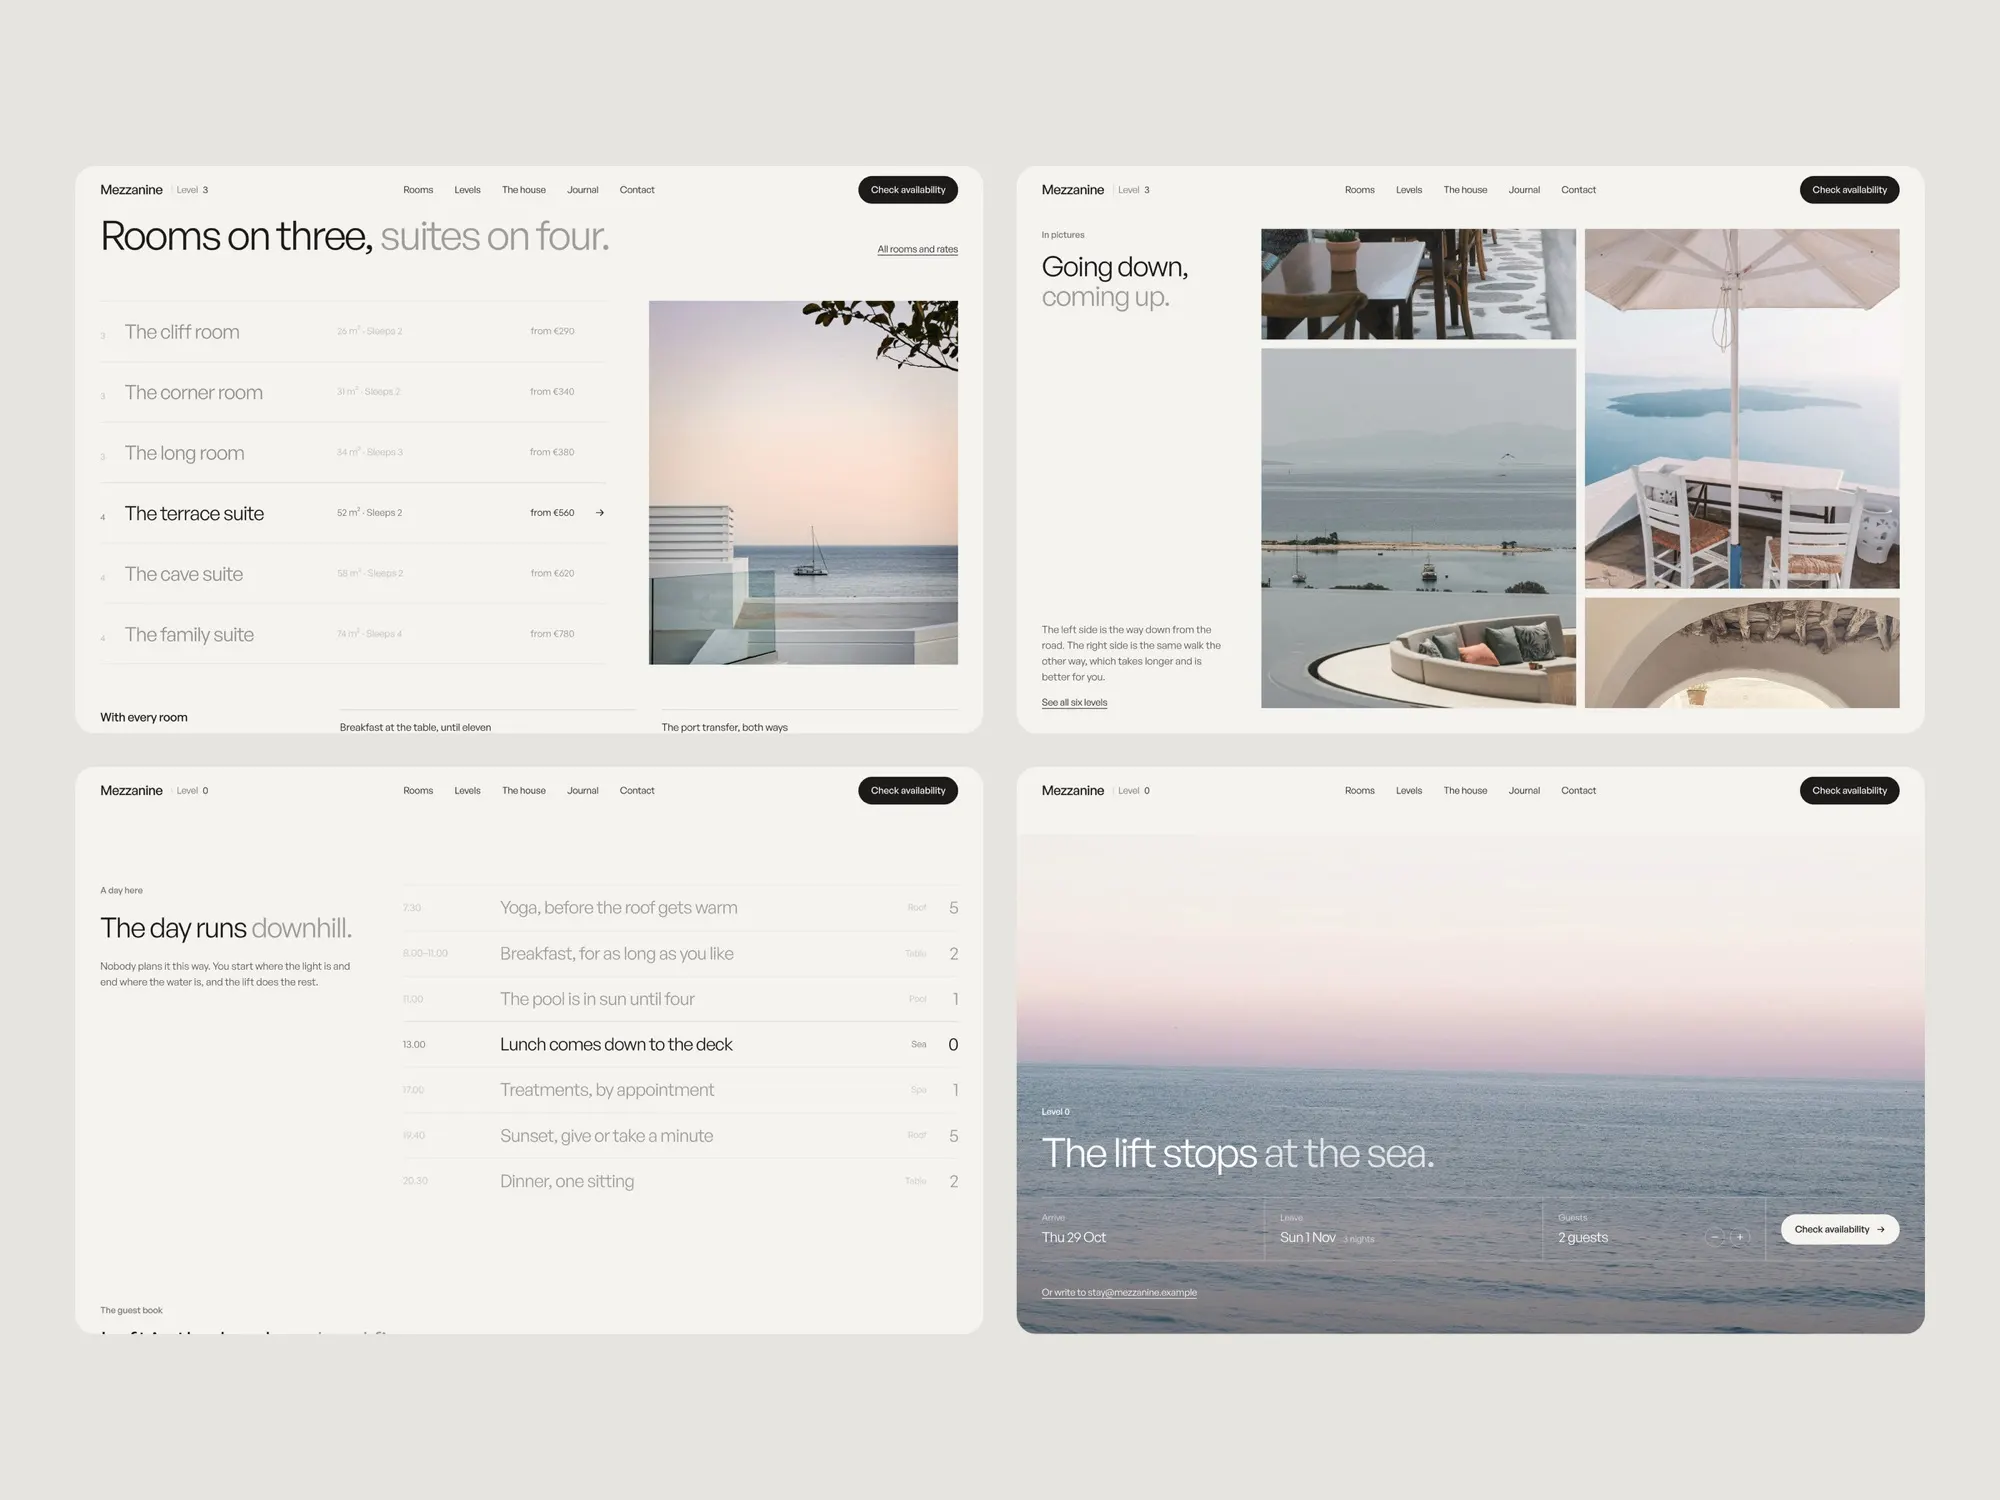Click Check availability in the Going down panel
2000x1500 pixels.
[1849, 190]
